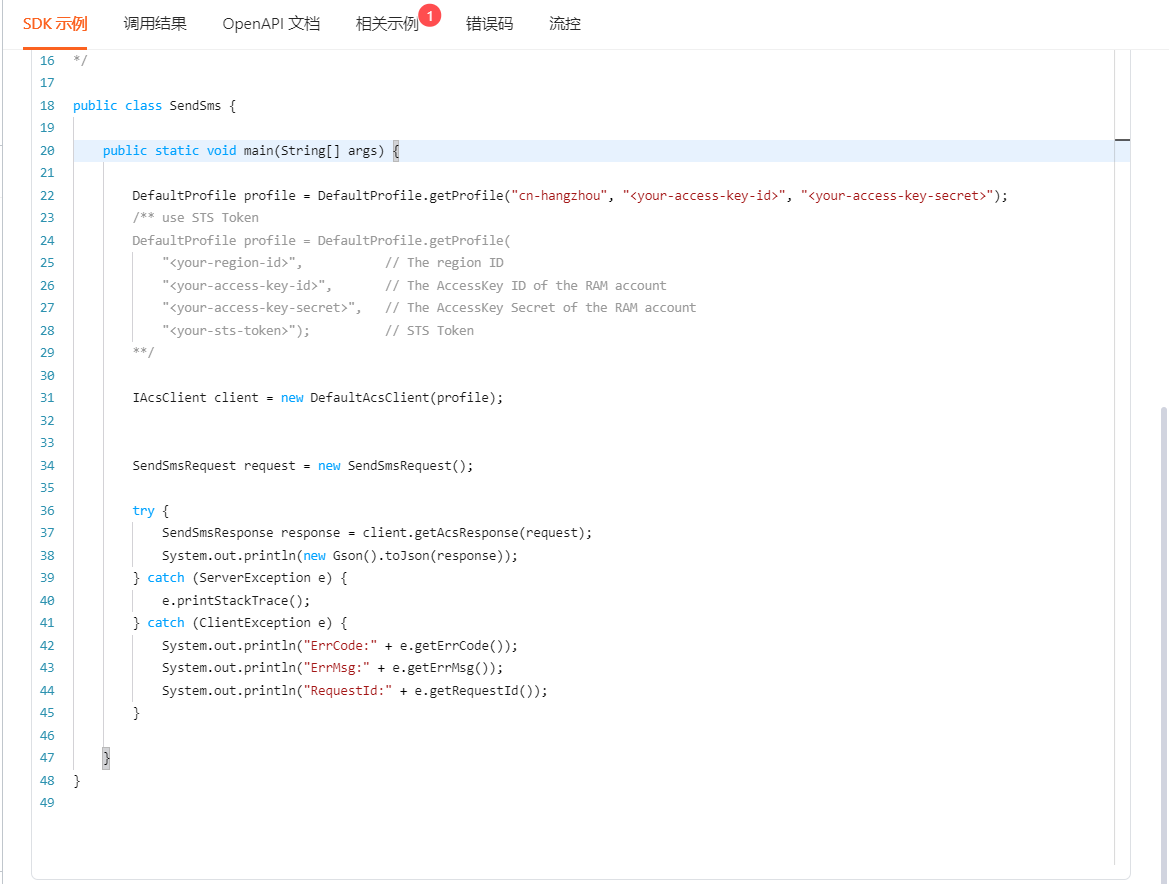This screenshot has height=884, width=1169.
Task: Click "<your-access-key-id>" string on line 22
Action: pyautogui.click(x=704, y=196)
